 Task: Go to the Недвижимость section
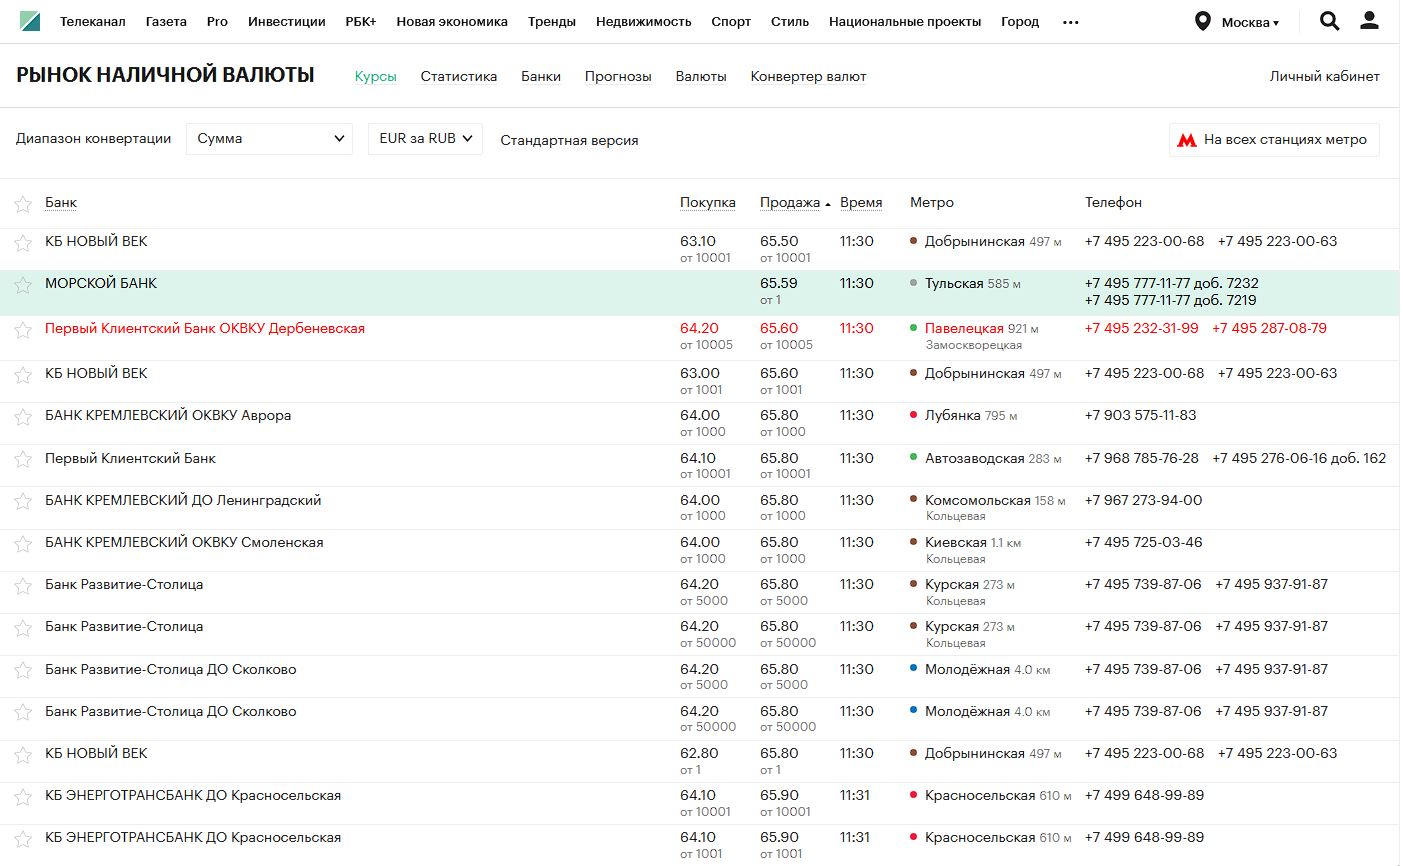[x=644, y=22]
